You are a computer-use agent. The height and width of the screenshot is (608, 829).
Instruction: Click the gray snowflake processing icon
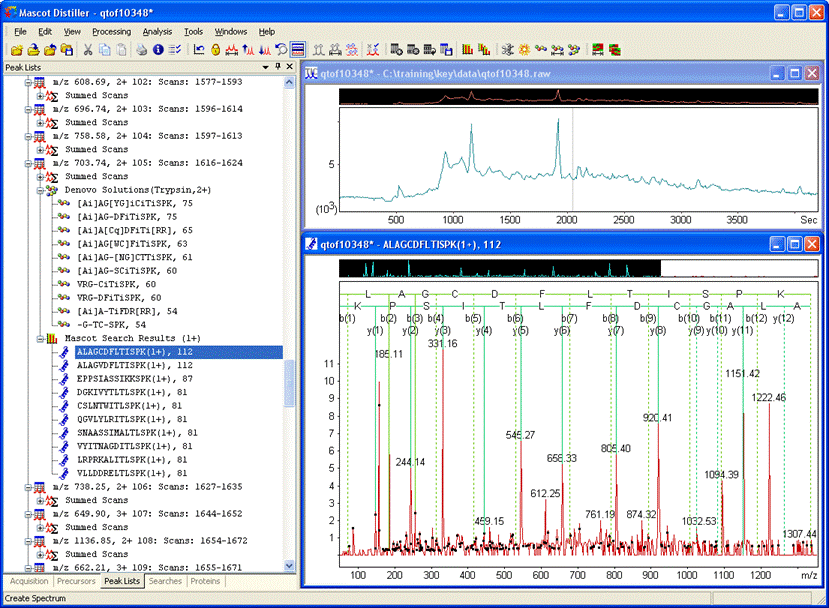[x=508, y=50]
